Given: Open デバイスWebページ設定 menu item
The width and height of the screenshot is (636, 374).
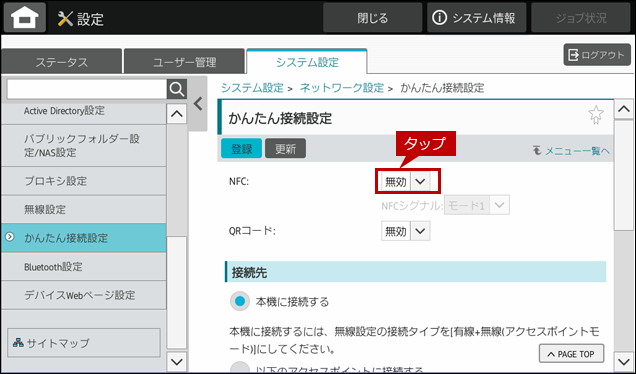Looking at the screenshot, I should 84,295.
